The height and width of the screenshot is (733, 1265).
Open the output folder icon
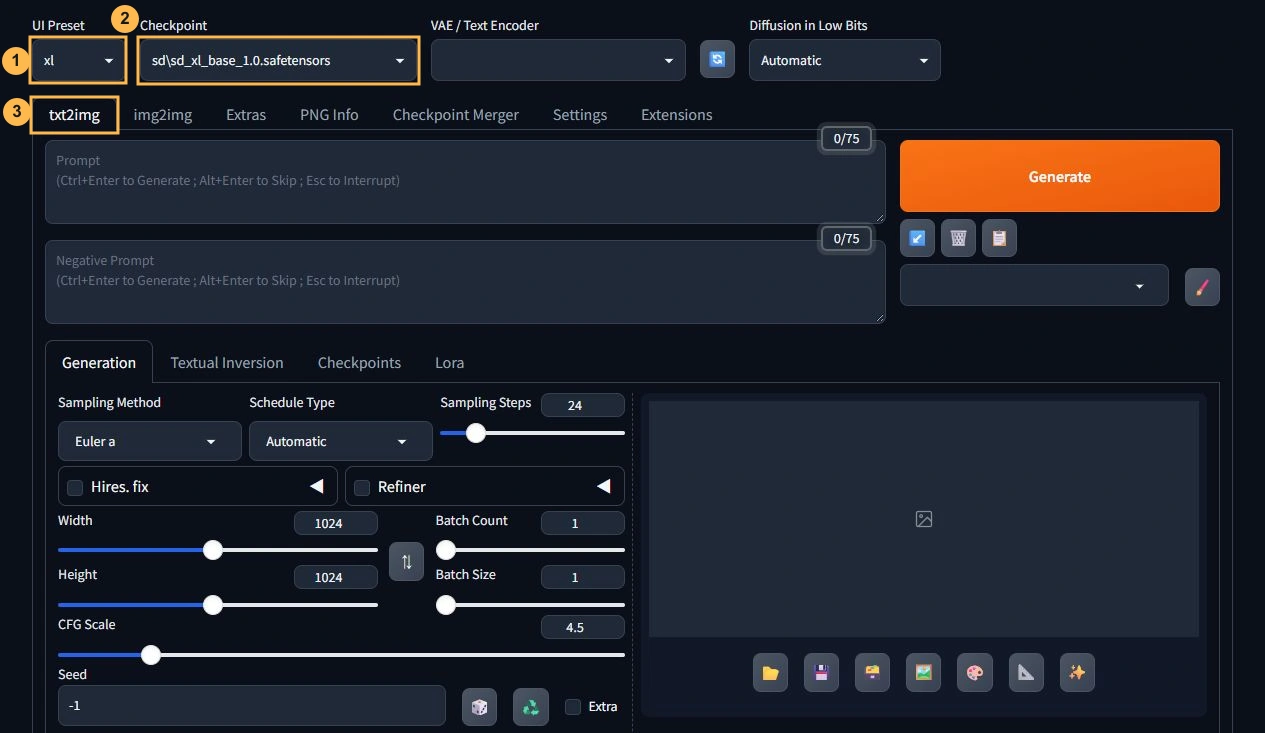coord(770,673)
